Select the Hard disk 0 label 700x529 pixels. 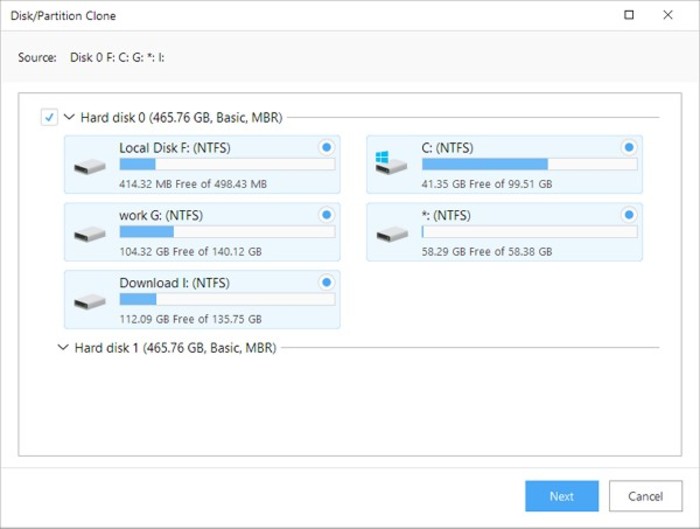181,117
